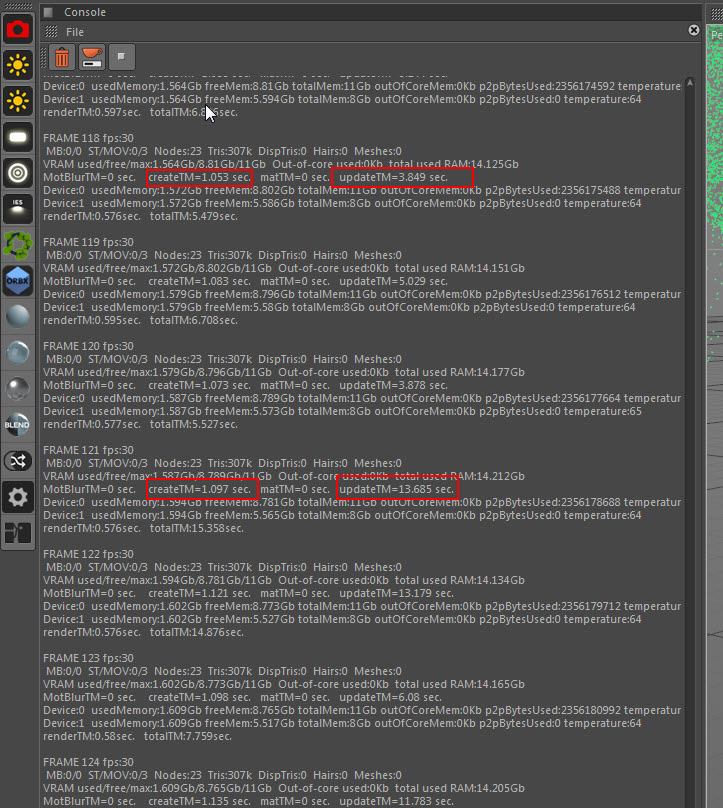This screenshot has height=808, width=723.
Task: Click the target light icon
Action: click(18, 173)
